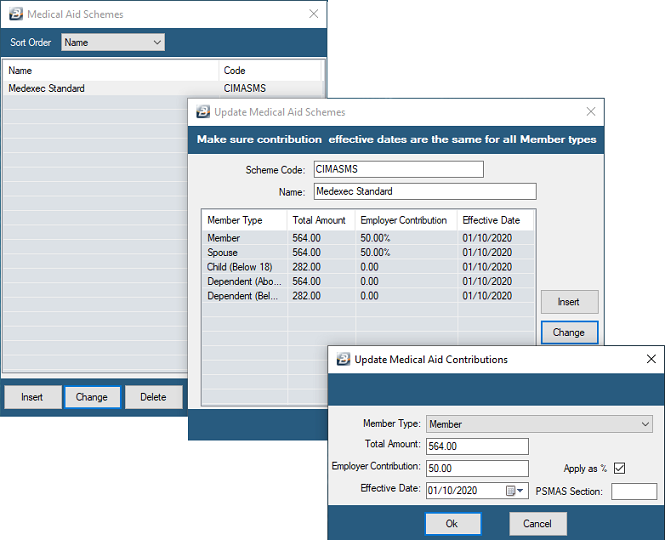Click the Member Type column header
This screenshot has height=540, width=665.
pyautogui.click(x=245, y=220)
